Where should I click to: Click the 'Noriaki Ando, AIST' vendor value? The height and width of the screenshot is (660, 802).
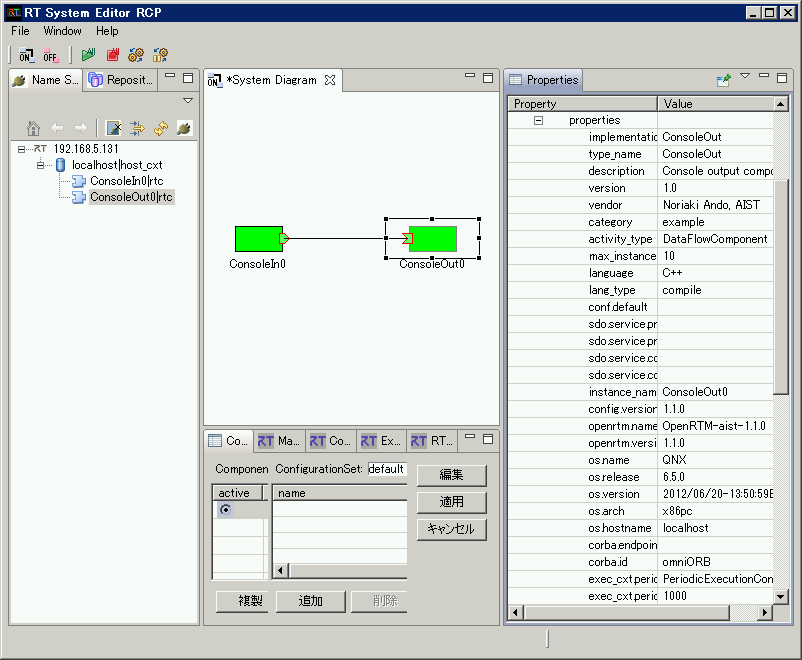click(x=711, y=205)
